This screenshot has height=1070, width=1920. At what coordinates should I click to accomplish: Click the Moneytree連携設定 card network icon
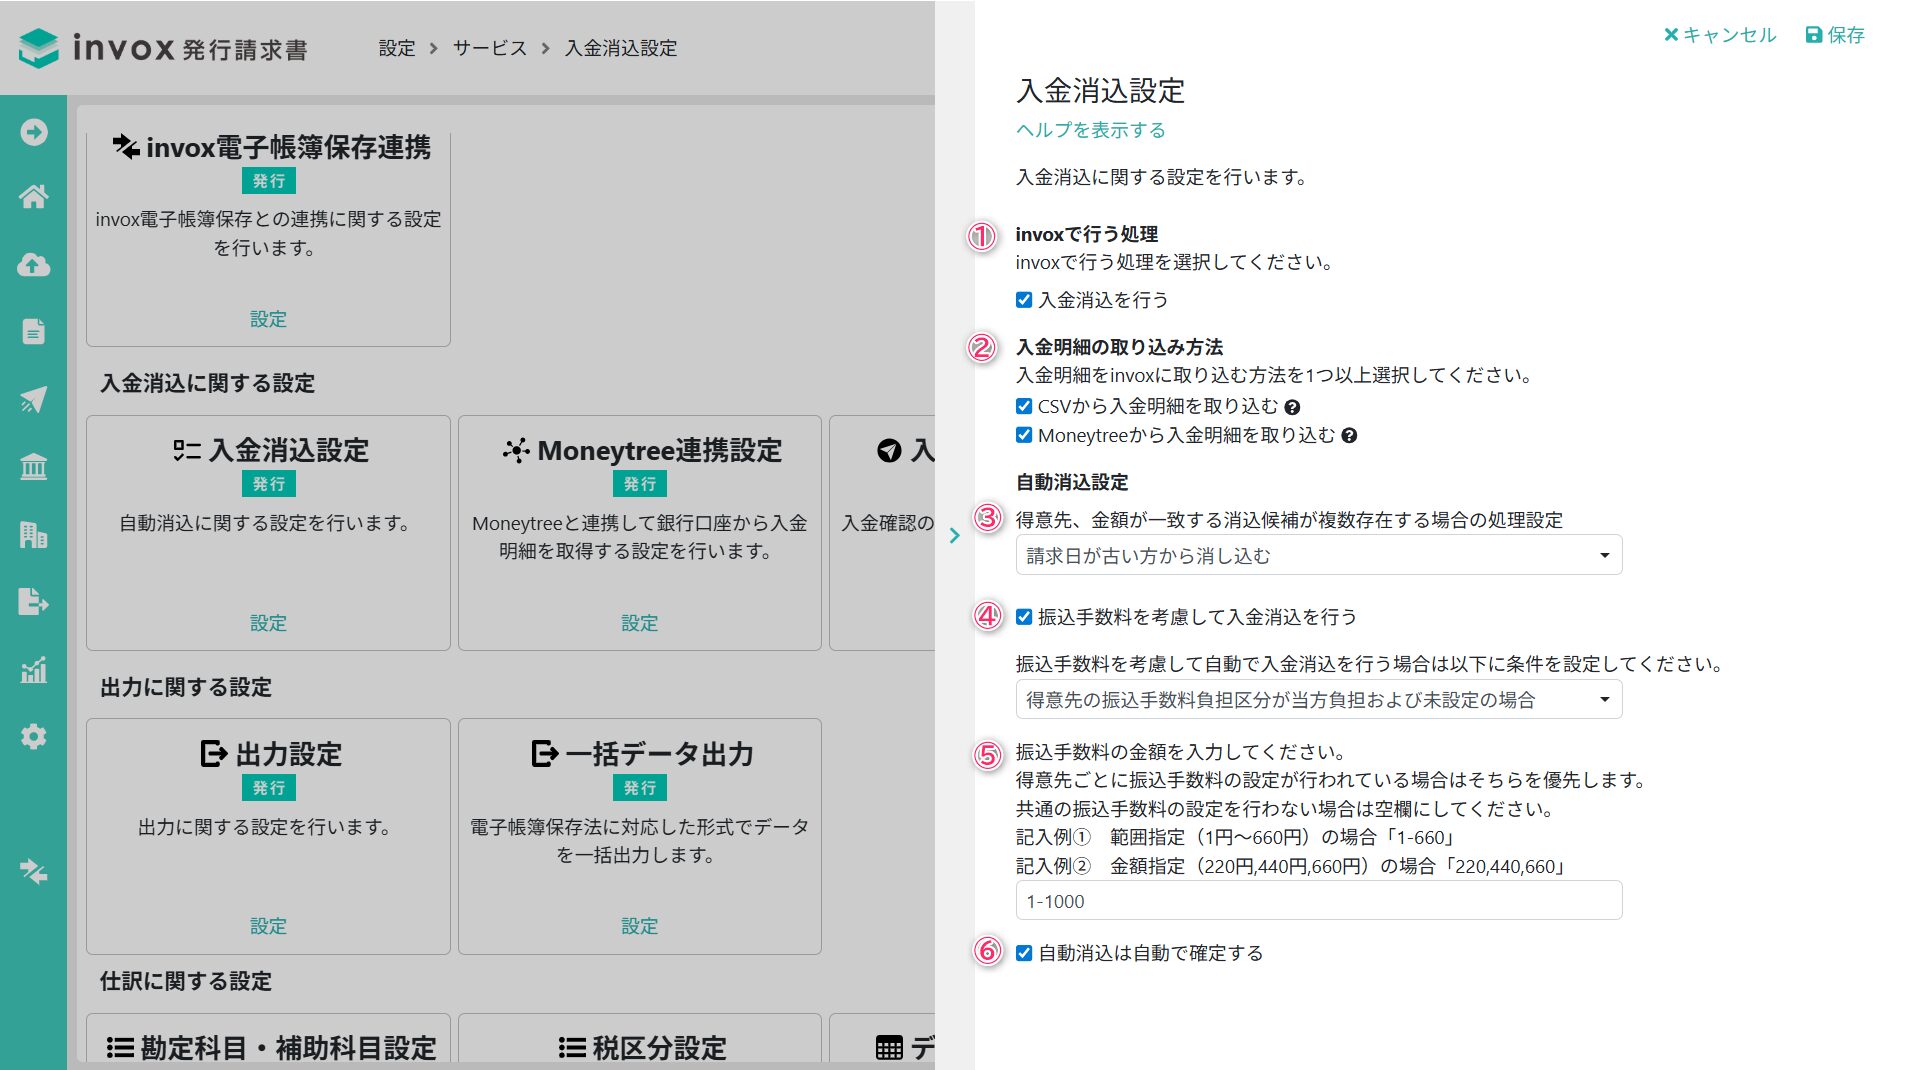pyautogui.click(x=516, y=450)
